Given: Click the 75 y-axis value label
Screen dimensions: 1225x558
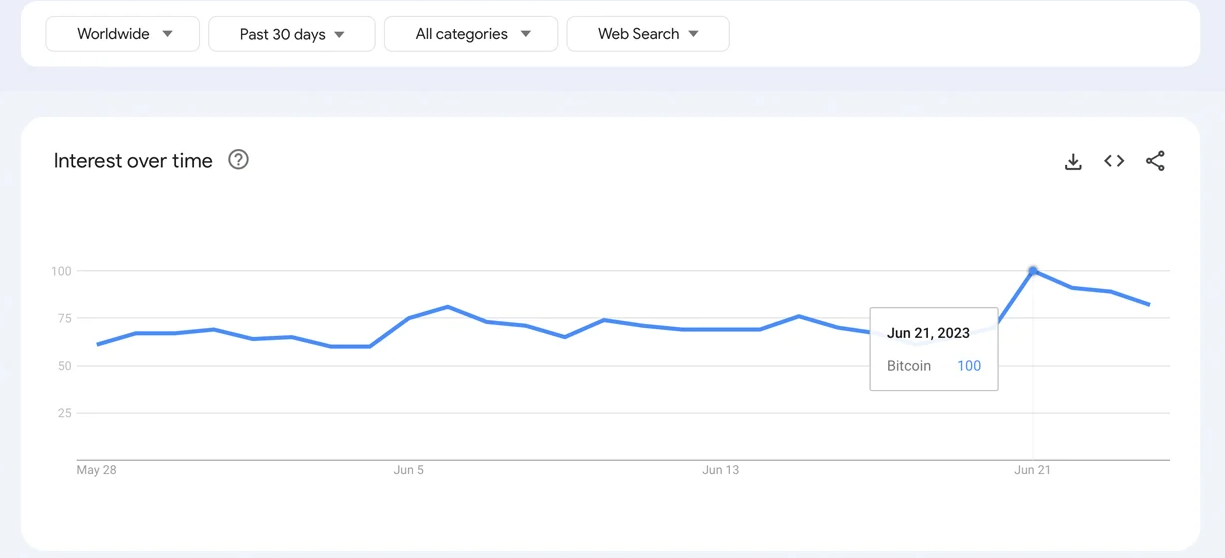Looking at the screenshot, I should click(64, 319).
